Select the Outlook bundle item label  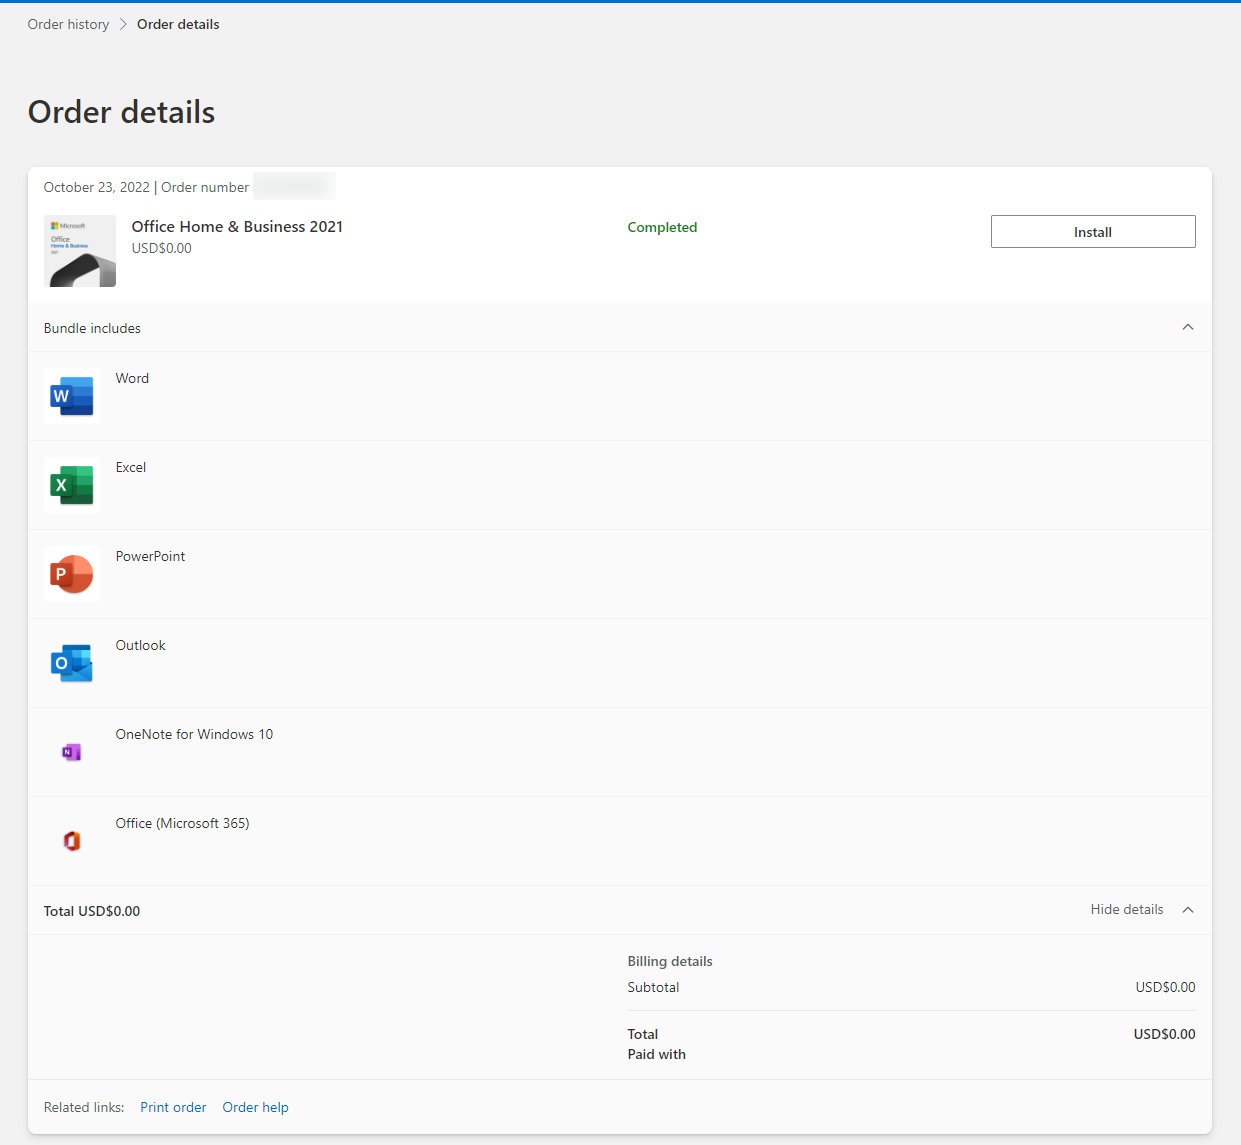pyautogui.click(x=140, y=645)
